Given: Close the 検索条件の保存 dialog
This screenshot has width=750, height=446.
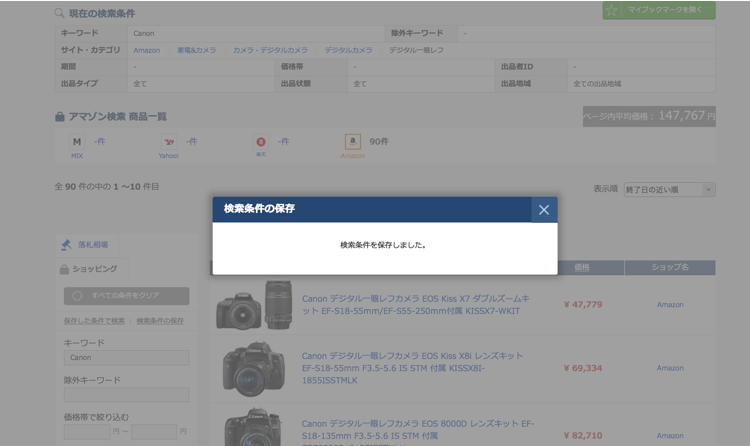Looking at the screenshot, I should coord(543,210).
